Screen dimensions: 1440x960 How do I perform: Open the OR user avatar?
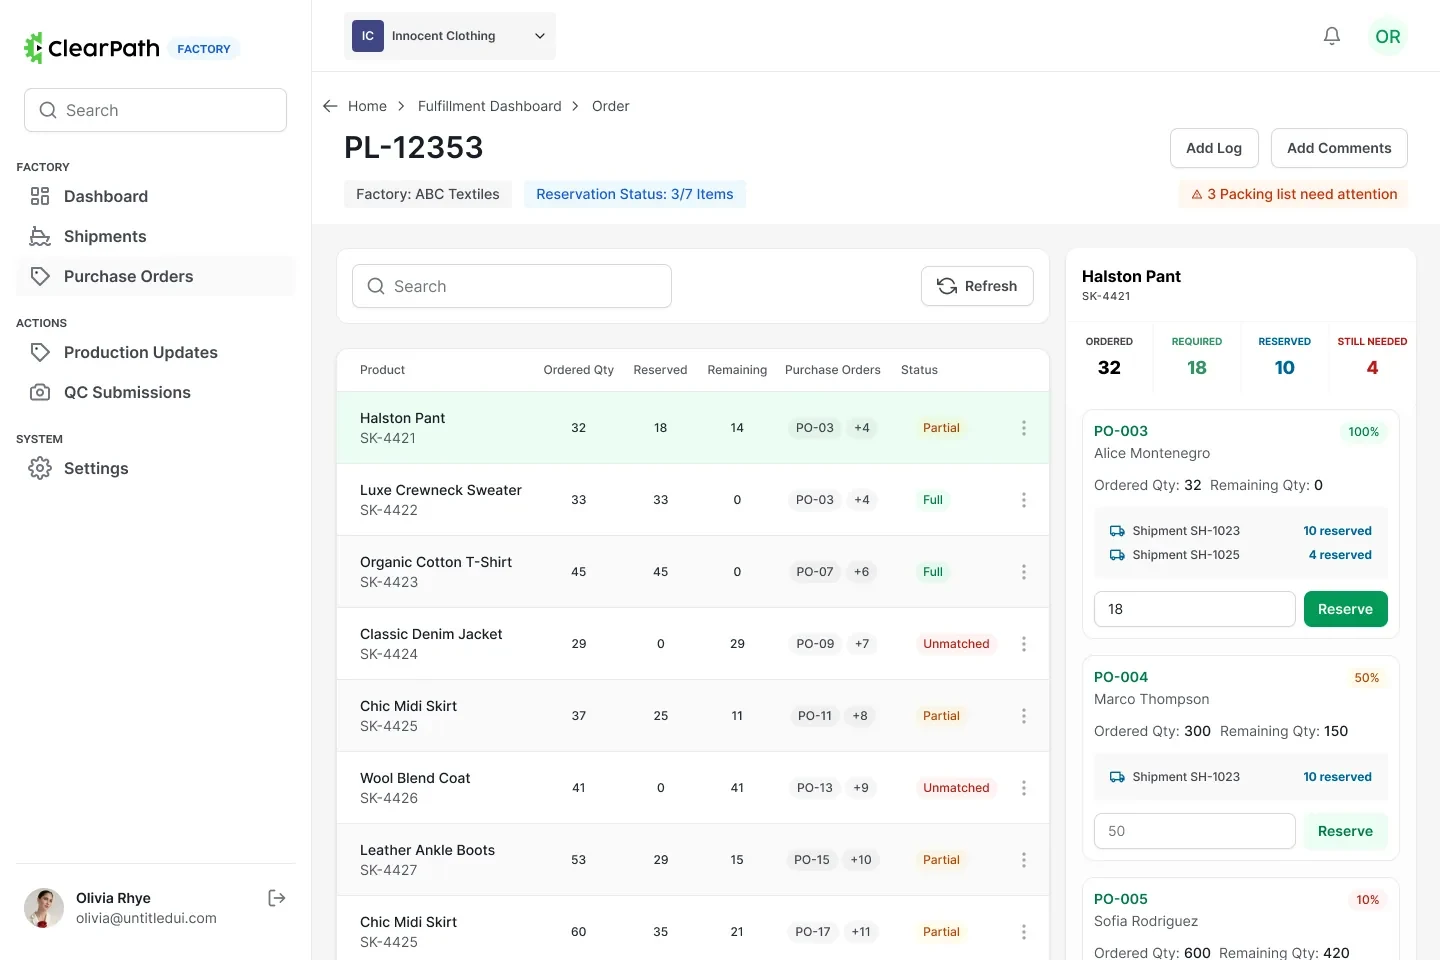pyautogui.click(x=1388, y=36)
